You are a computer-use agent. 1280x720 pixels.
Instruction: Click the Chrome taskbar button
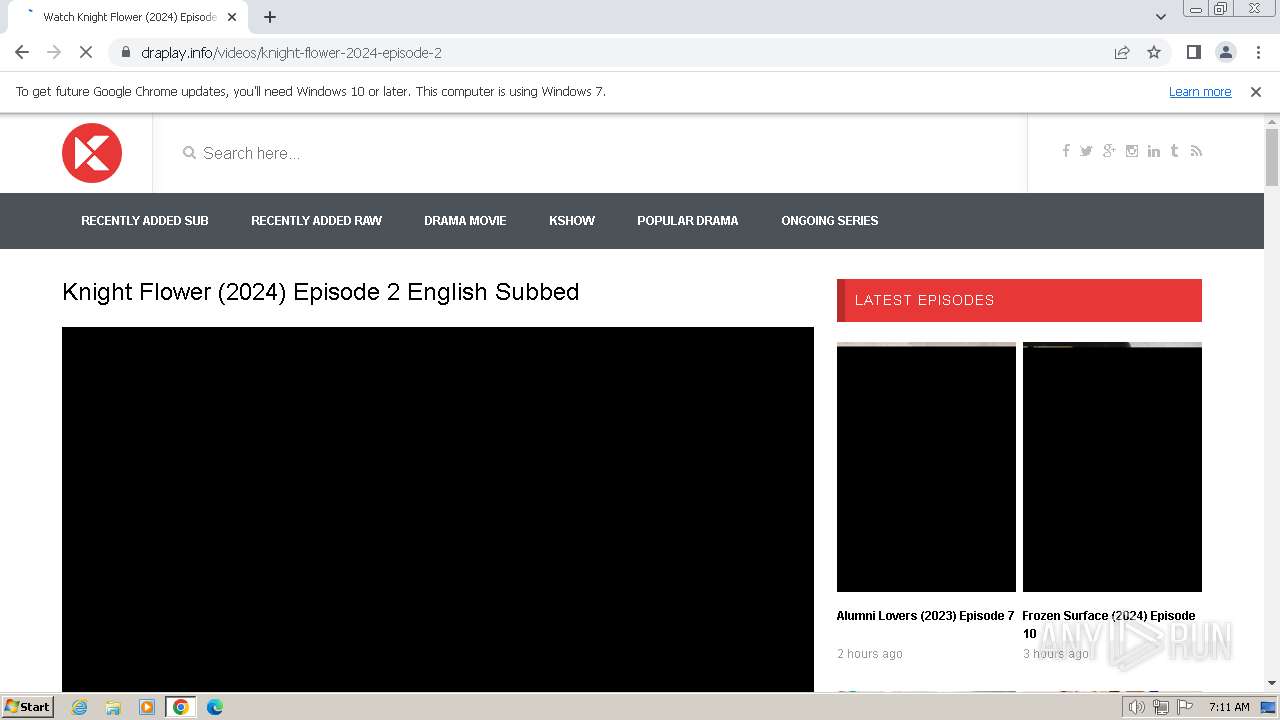point(181,707)
